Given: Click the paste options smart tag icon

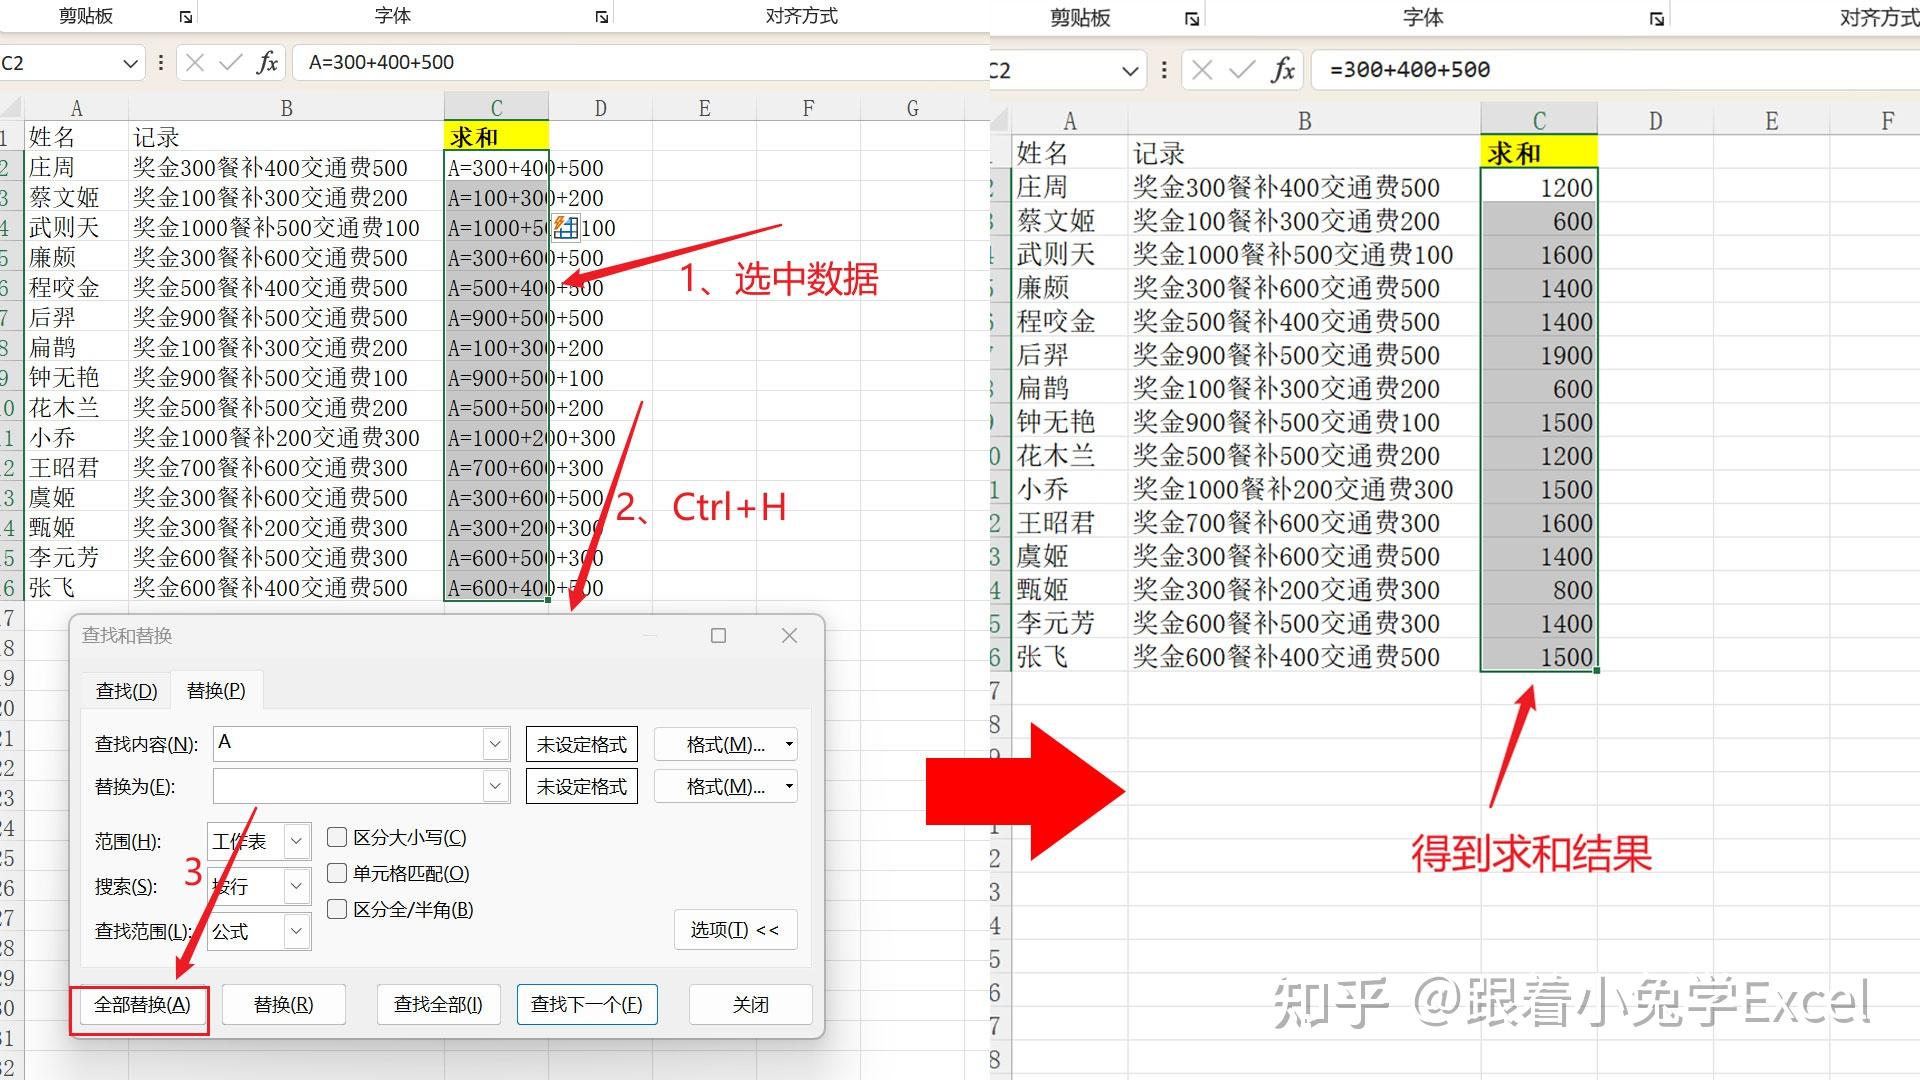Looking at the screenshot, I should [566, 228].
